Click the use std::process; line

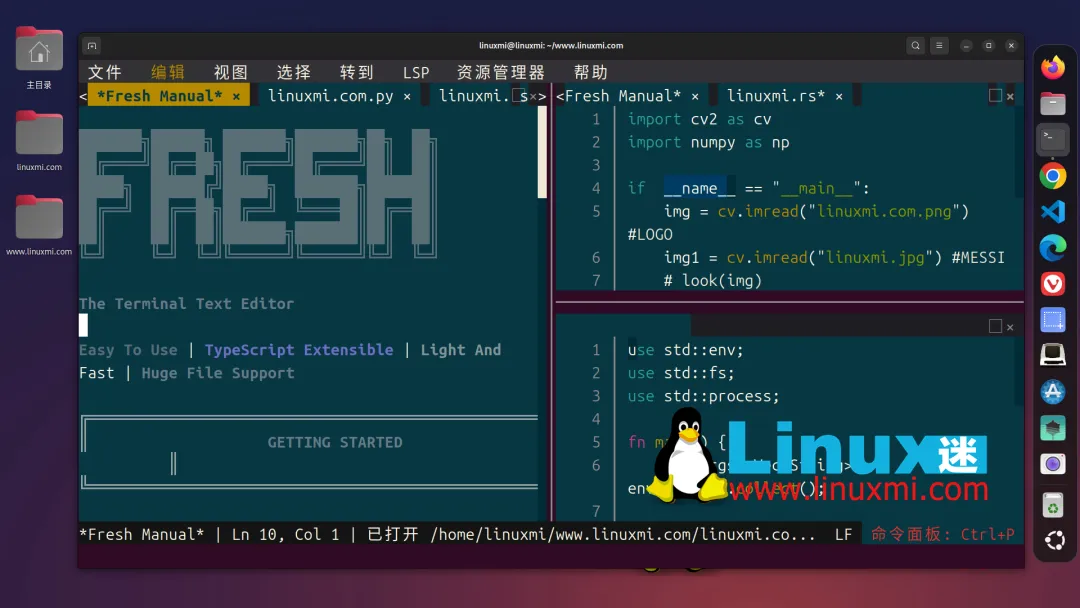(x=703, y=396)
